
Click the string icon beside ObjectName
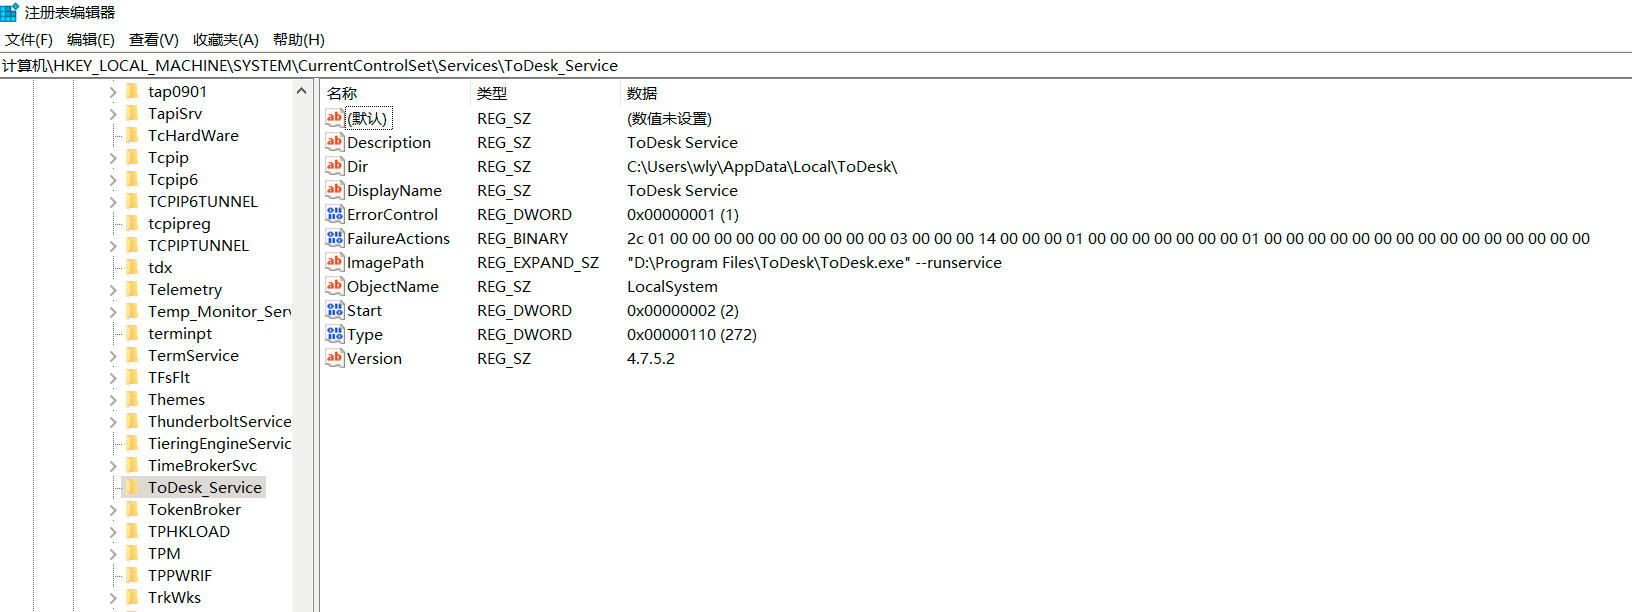pos(334,286)
